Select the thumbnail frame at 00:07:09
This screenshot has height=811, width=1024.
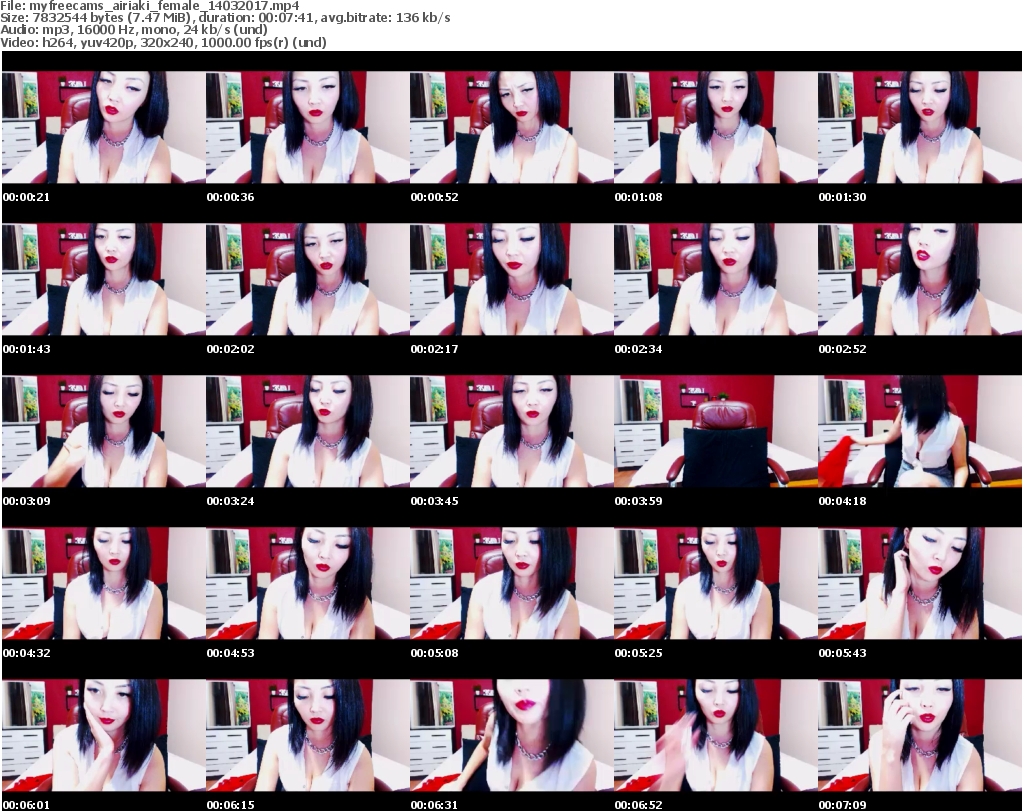[x=920, y=735]
